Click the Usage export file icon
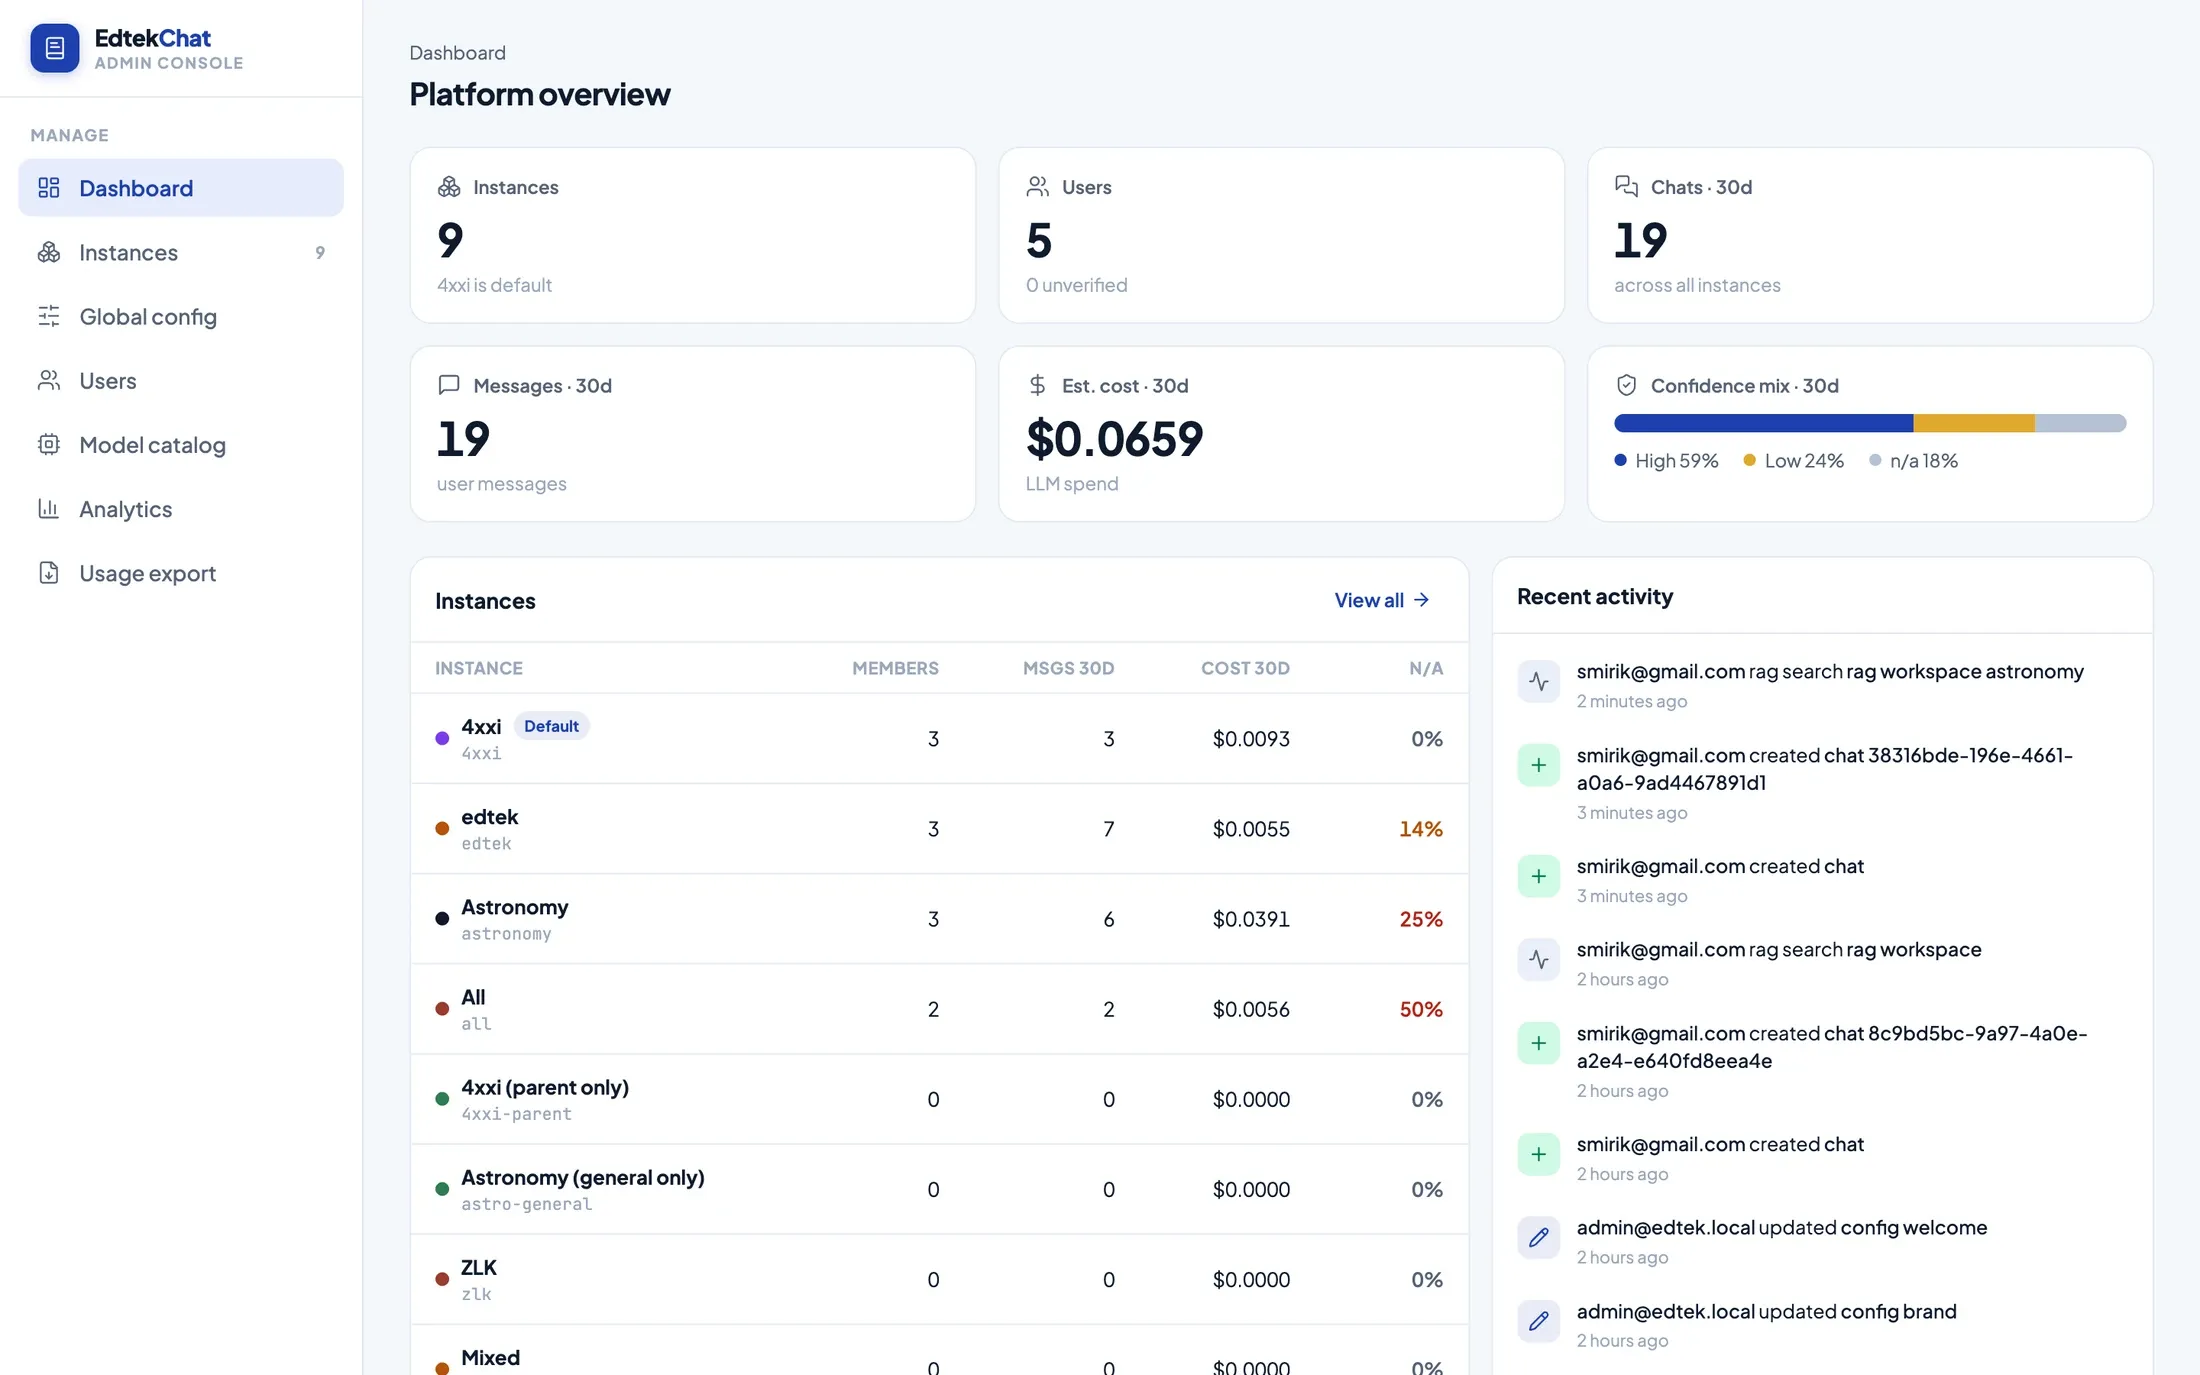Viewport: 2200px width, 1375px height. [x=49, y=572]
